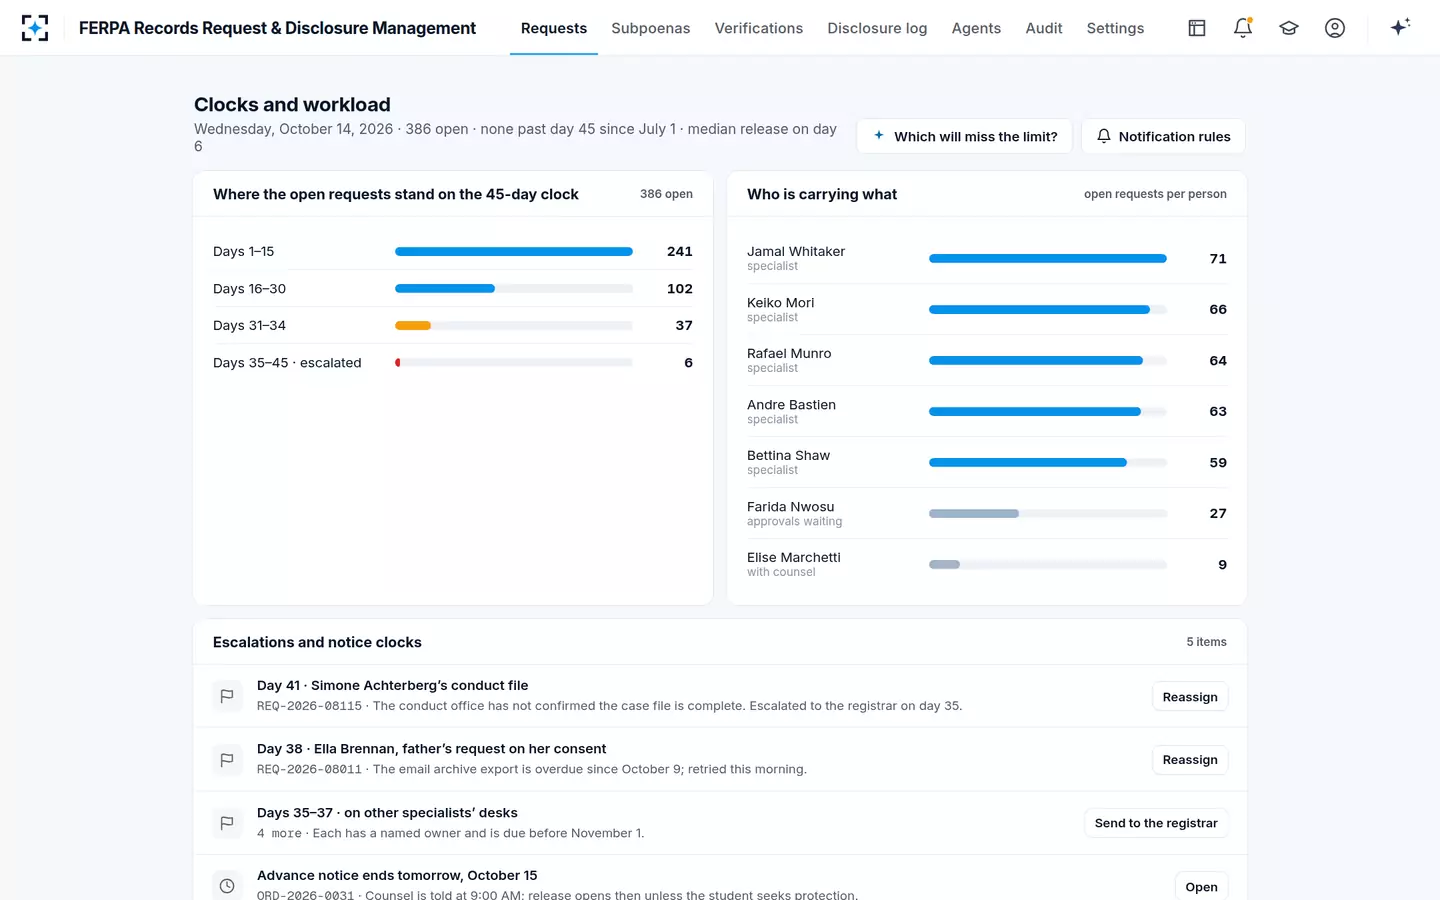Click the graduation cap icon
Viewport: 1440px width, 900px height.
[x=1289, y=28]
